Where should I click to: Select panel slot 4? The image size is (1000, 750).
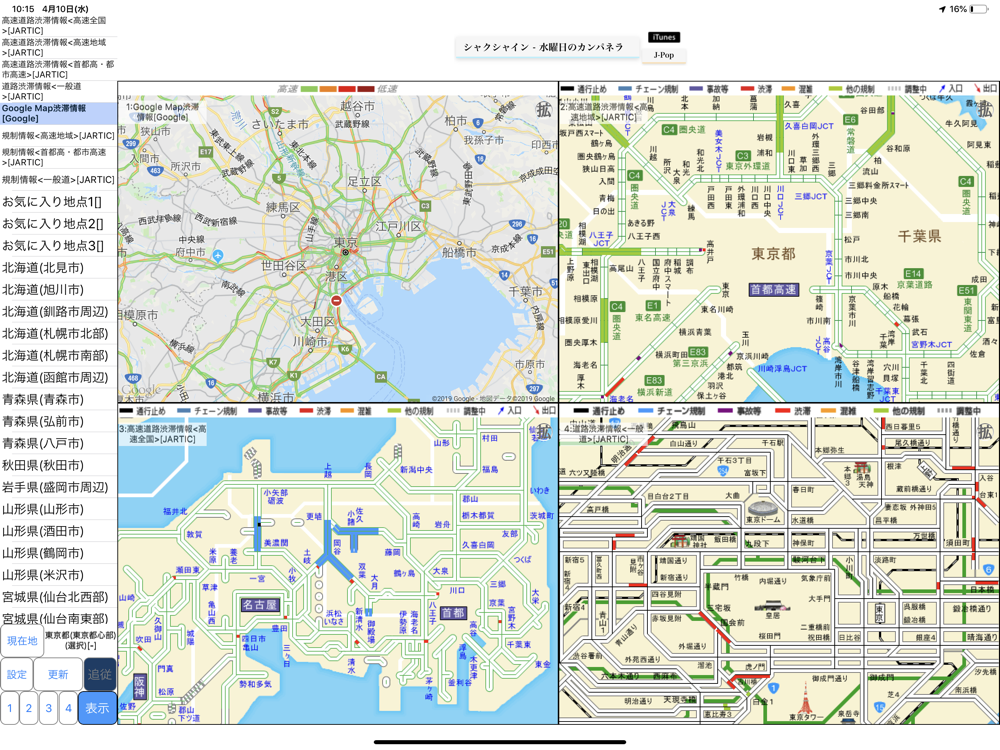(68, 708)
